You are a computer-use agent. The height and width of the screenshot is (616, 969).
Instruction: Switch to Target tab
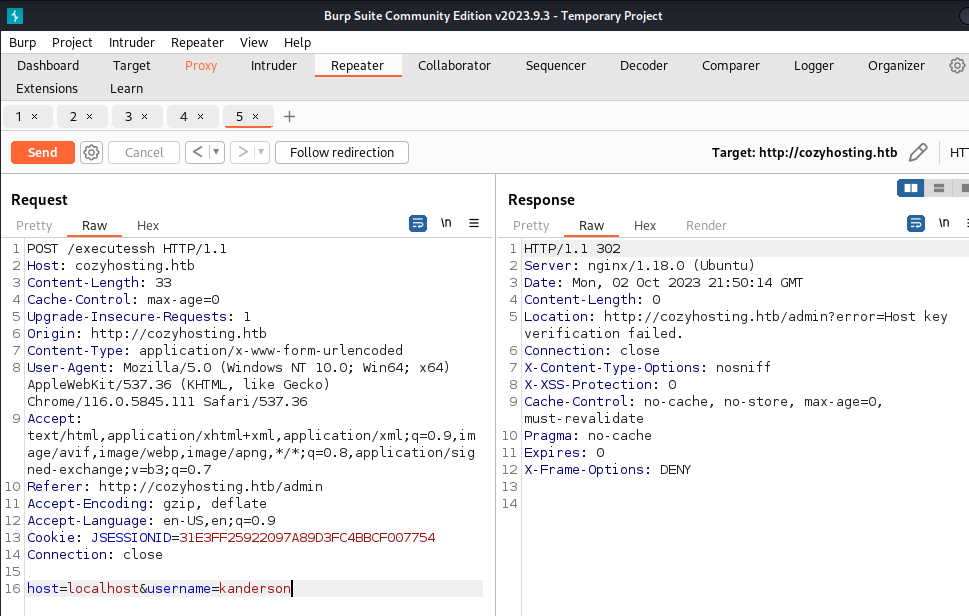coord(132,65)
